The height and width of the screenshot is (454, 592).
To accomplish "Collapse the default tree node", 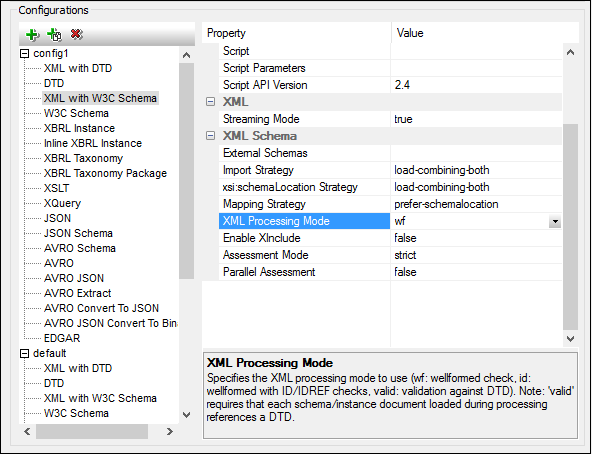I will click(24, 353).
